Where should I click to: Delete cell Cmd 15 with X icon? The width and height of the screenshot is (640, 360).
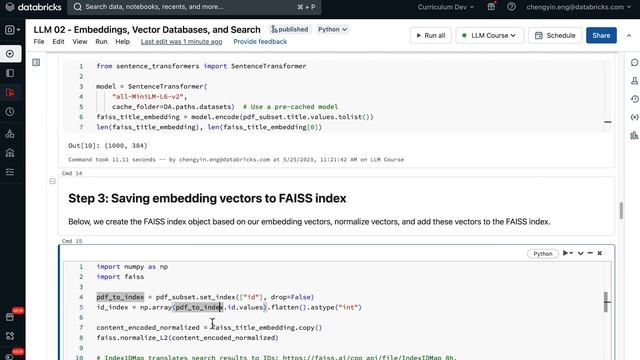(x=600, y=253)
